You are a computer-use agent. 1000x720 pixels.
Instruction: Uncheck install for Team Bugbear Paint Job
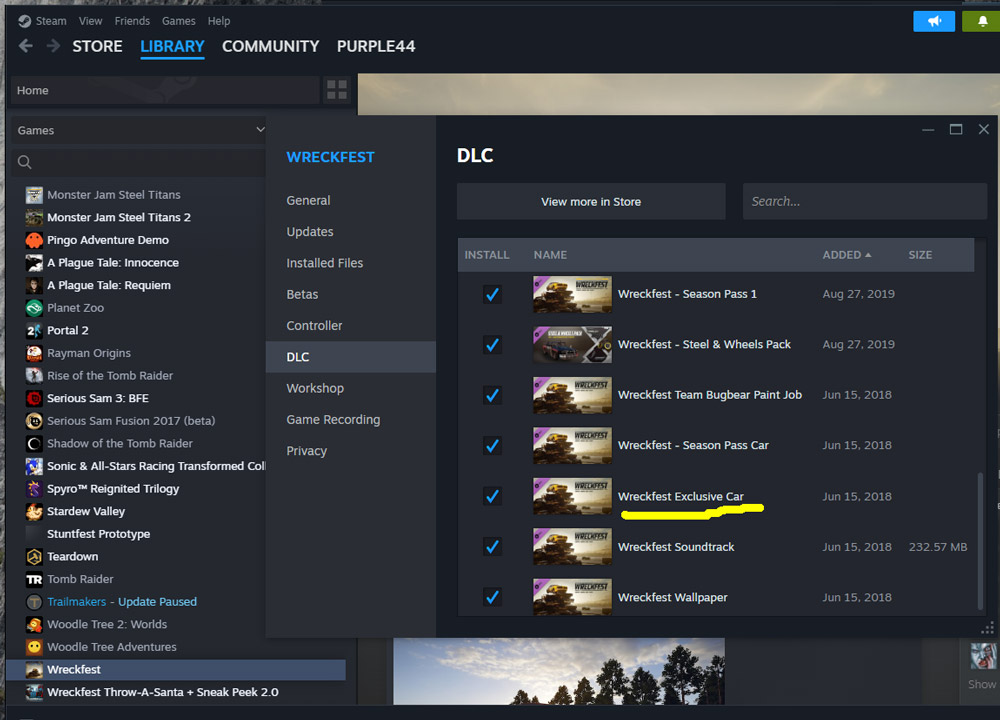click(492, 395)
